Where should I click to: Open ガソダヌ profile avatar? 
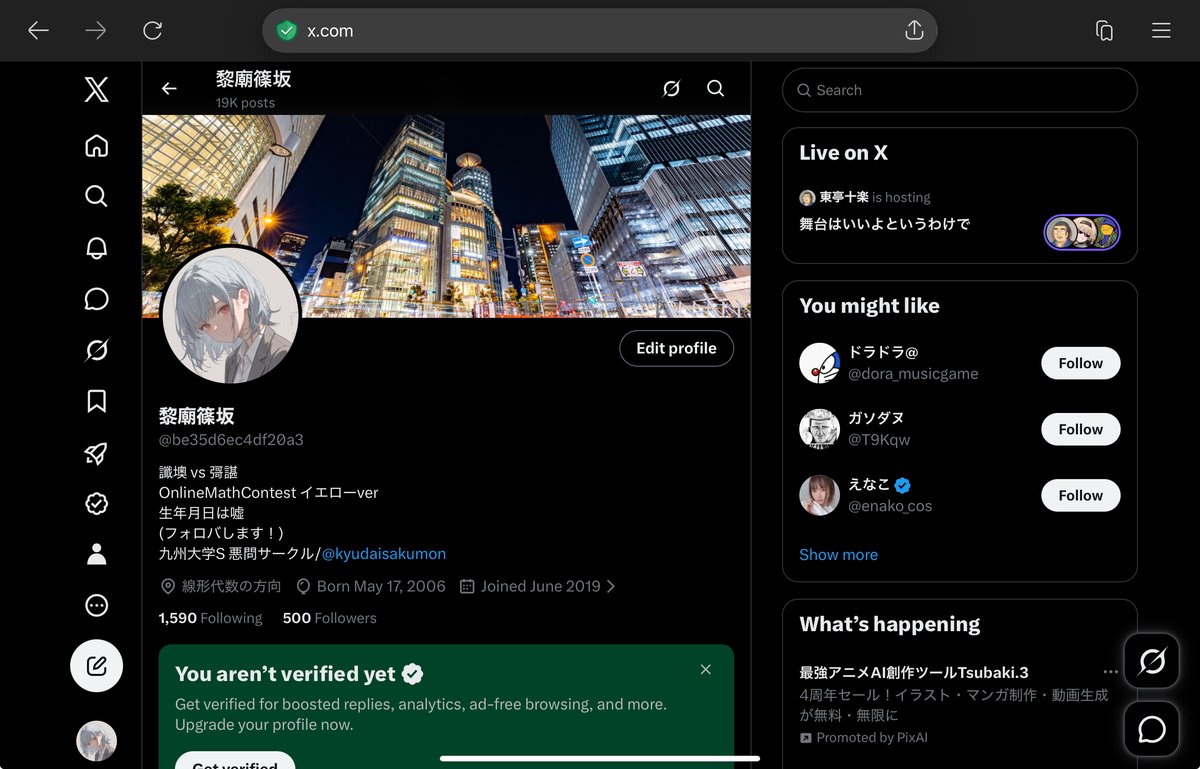point(819,429)
